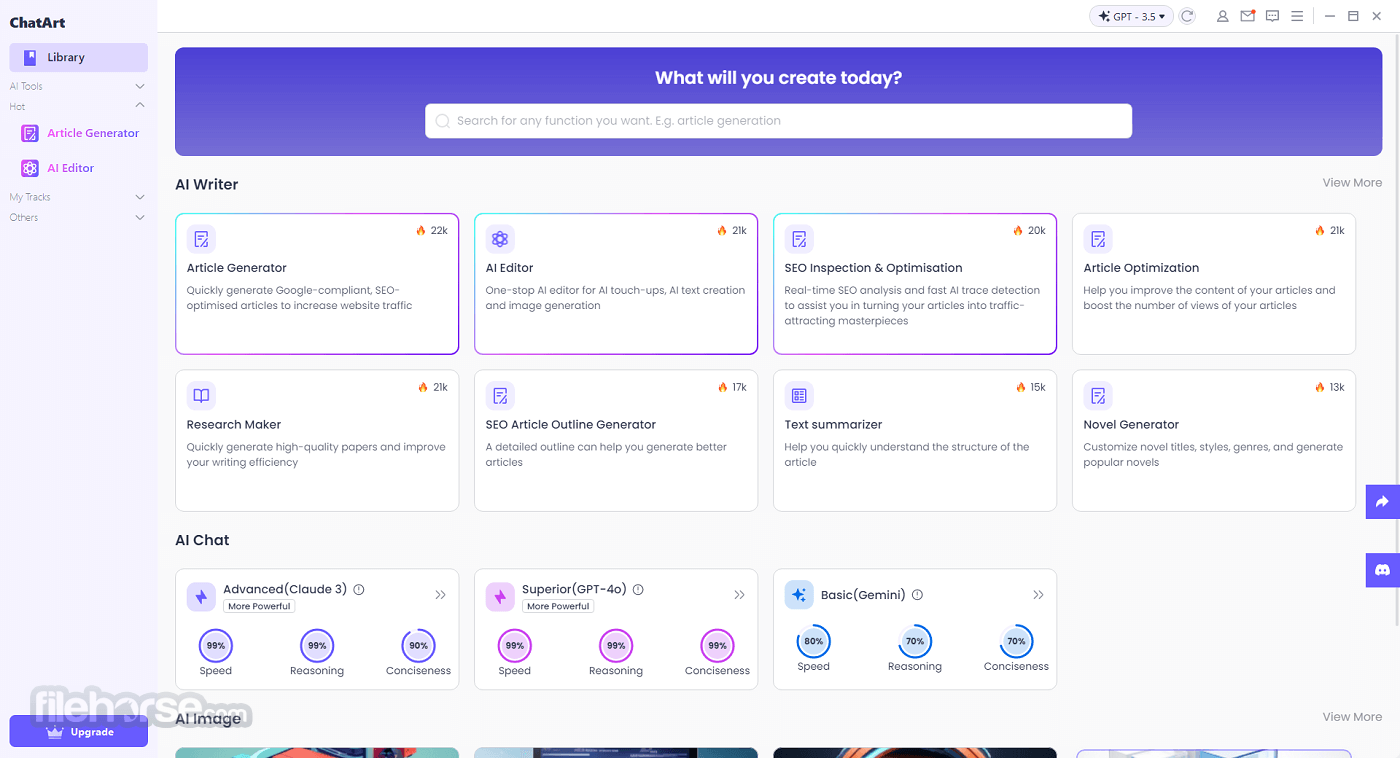Click the Article Optimization card icon
This screenshot has width=1400, height=758.
(x=1098, y=239)
